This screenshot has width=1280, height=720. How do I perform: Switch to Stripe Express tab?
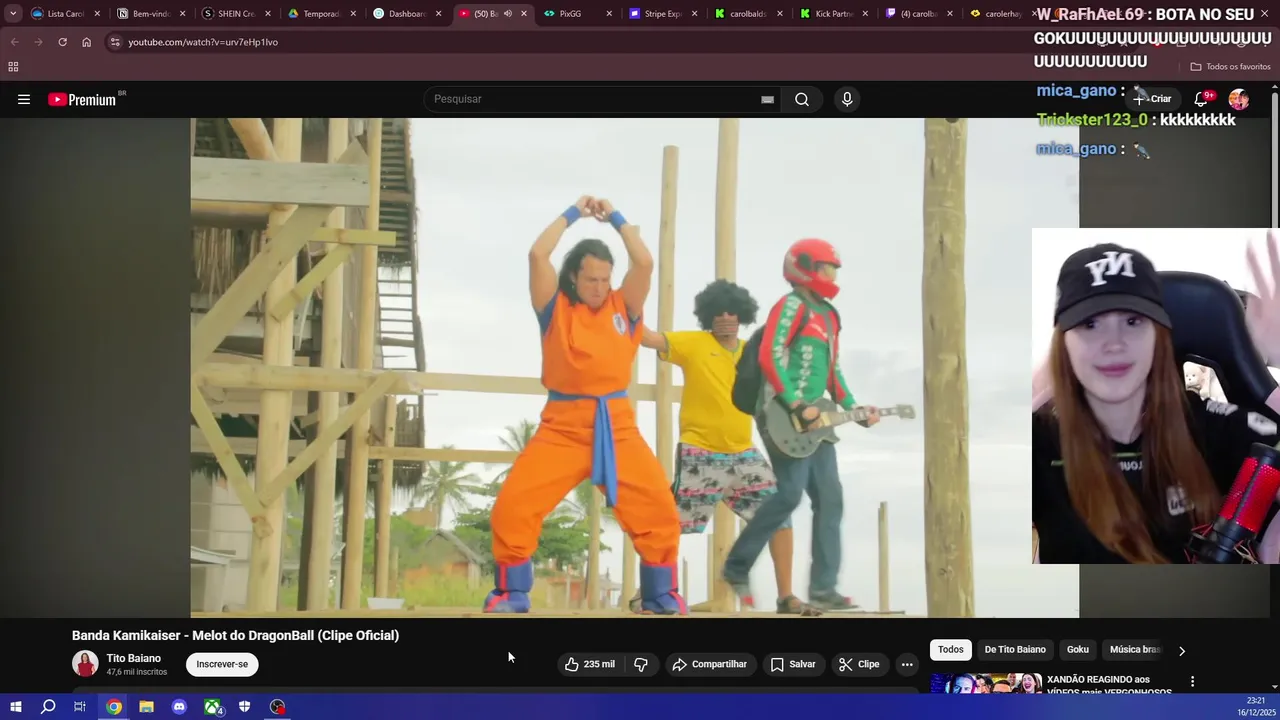click(x=663, y=14)
